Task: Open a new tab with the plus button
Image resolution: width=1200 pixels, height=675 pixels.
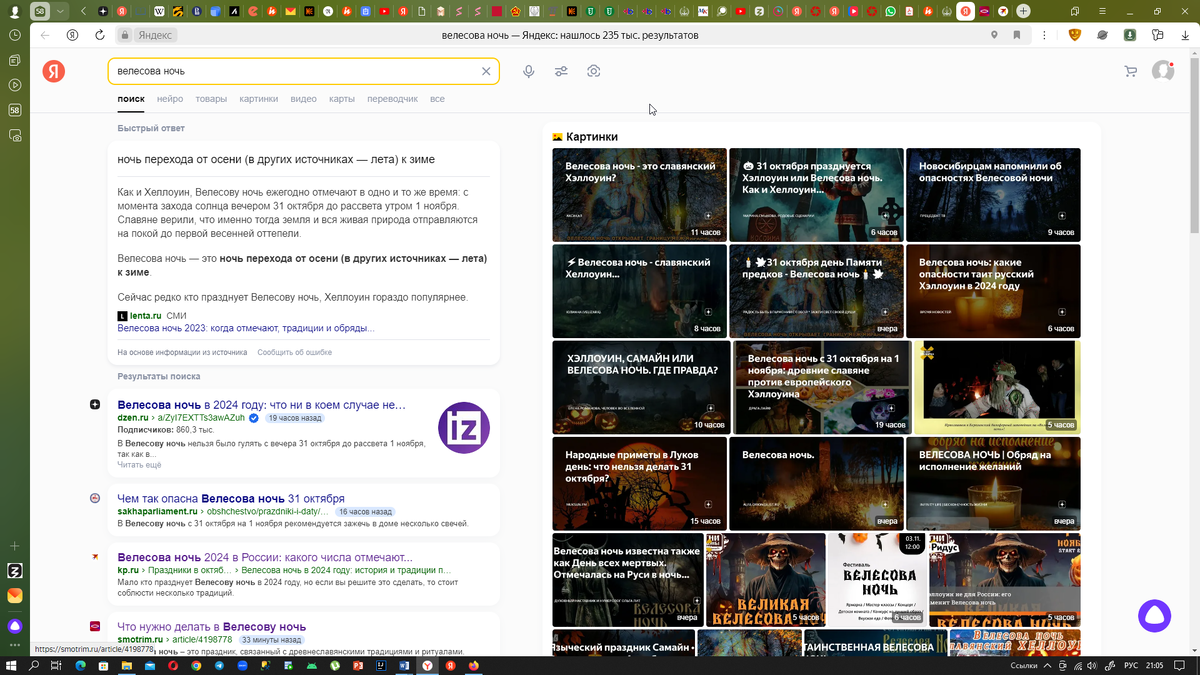Action: (1023, 11)
